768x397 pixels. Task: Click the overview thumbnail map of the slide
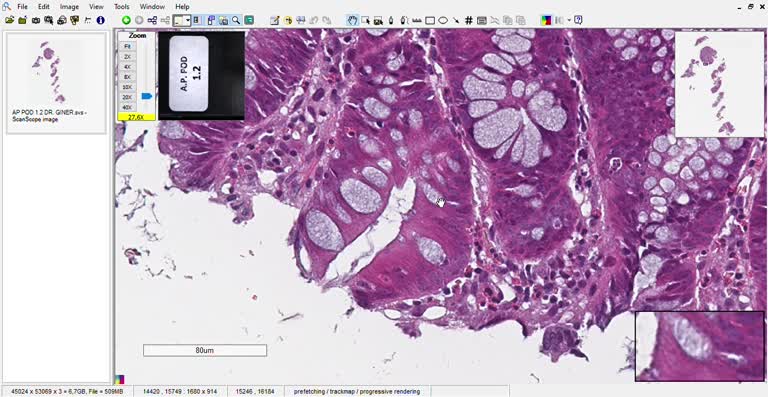pyautogui.click(x=719, y=84)
